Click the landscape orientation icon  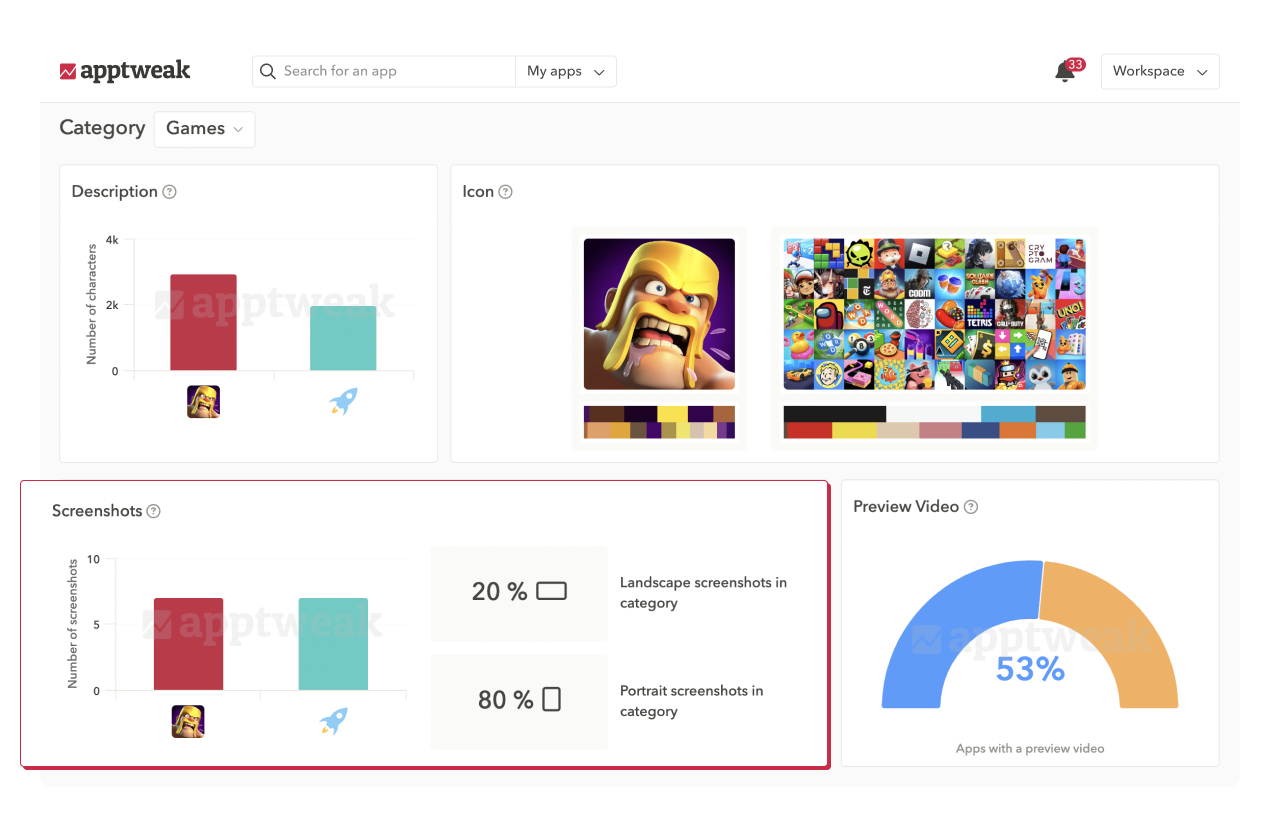[551, 591]
